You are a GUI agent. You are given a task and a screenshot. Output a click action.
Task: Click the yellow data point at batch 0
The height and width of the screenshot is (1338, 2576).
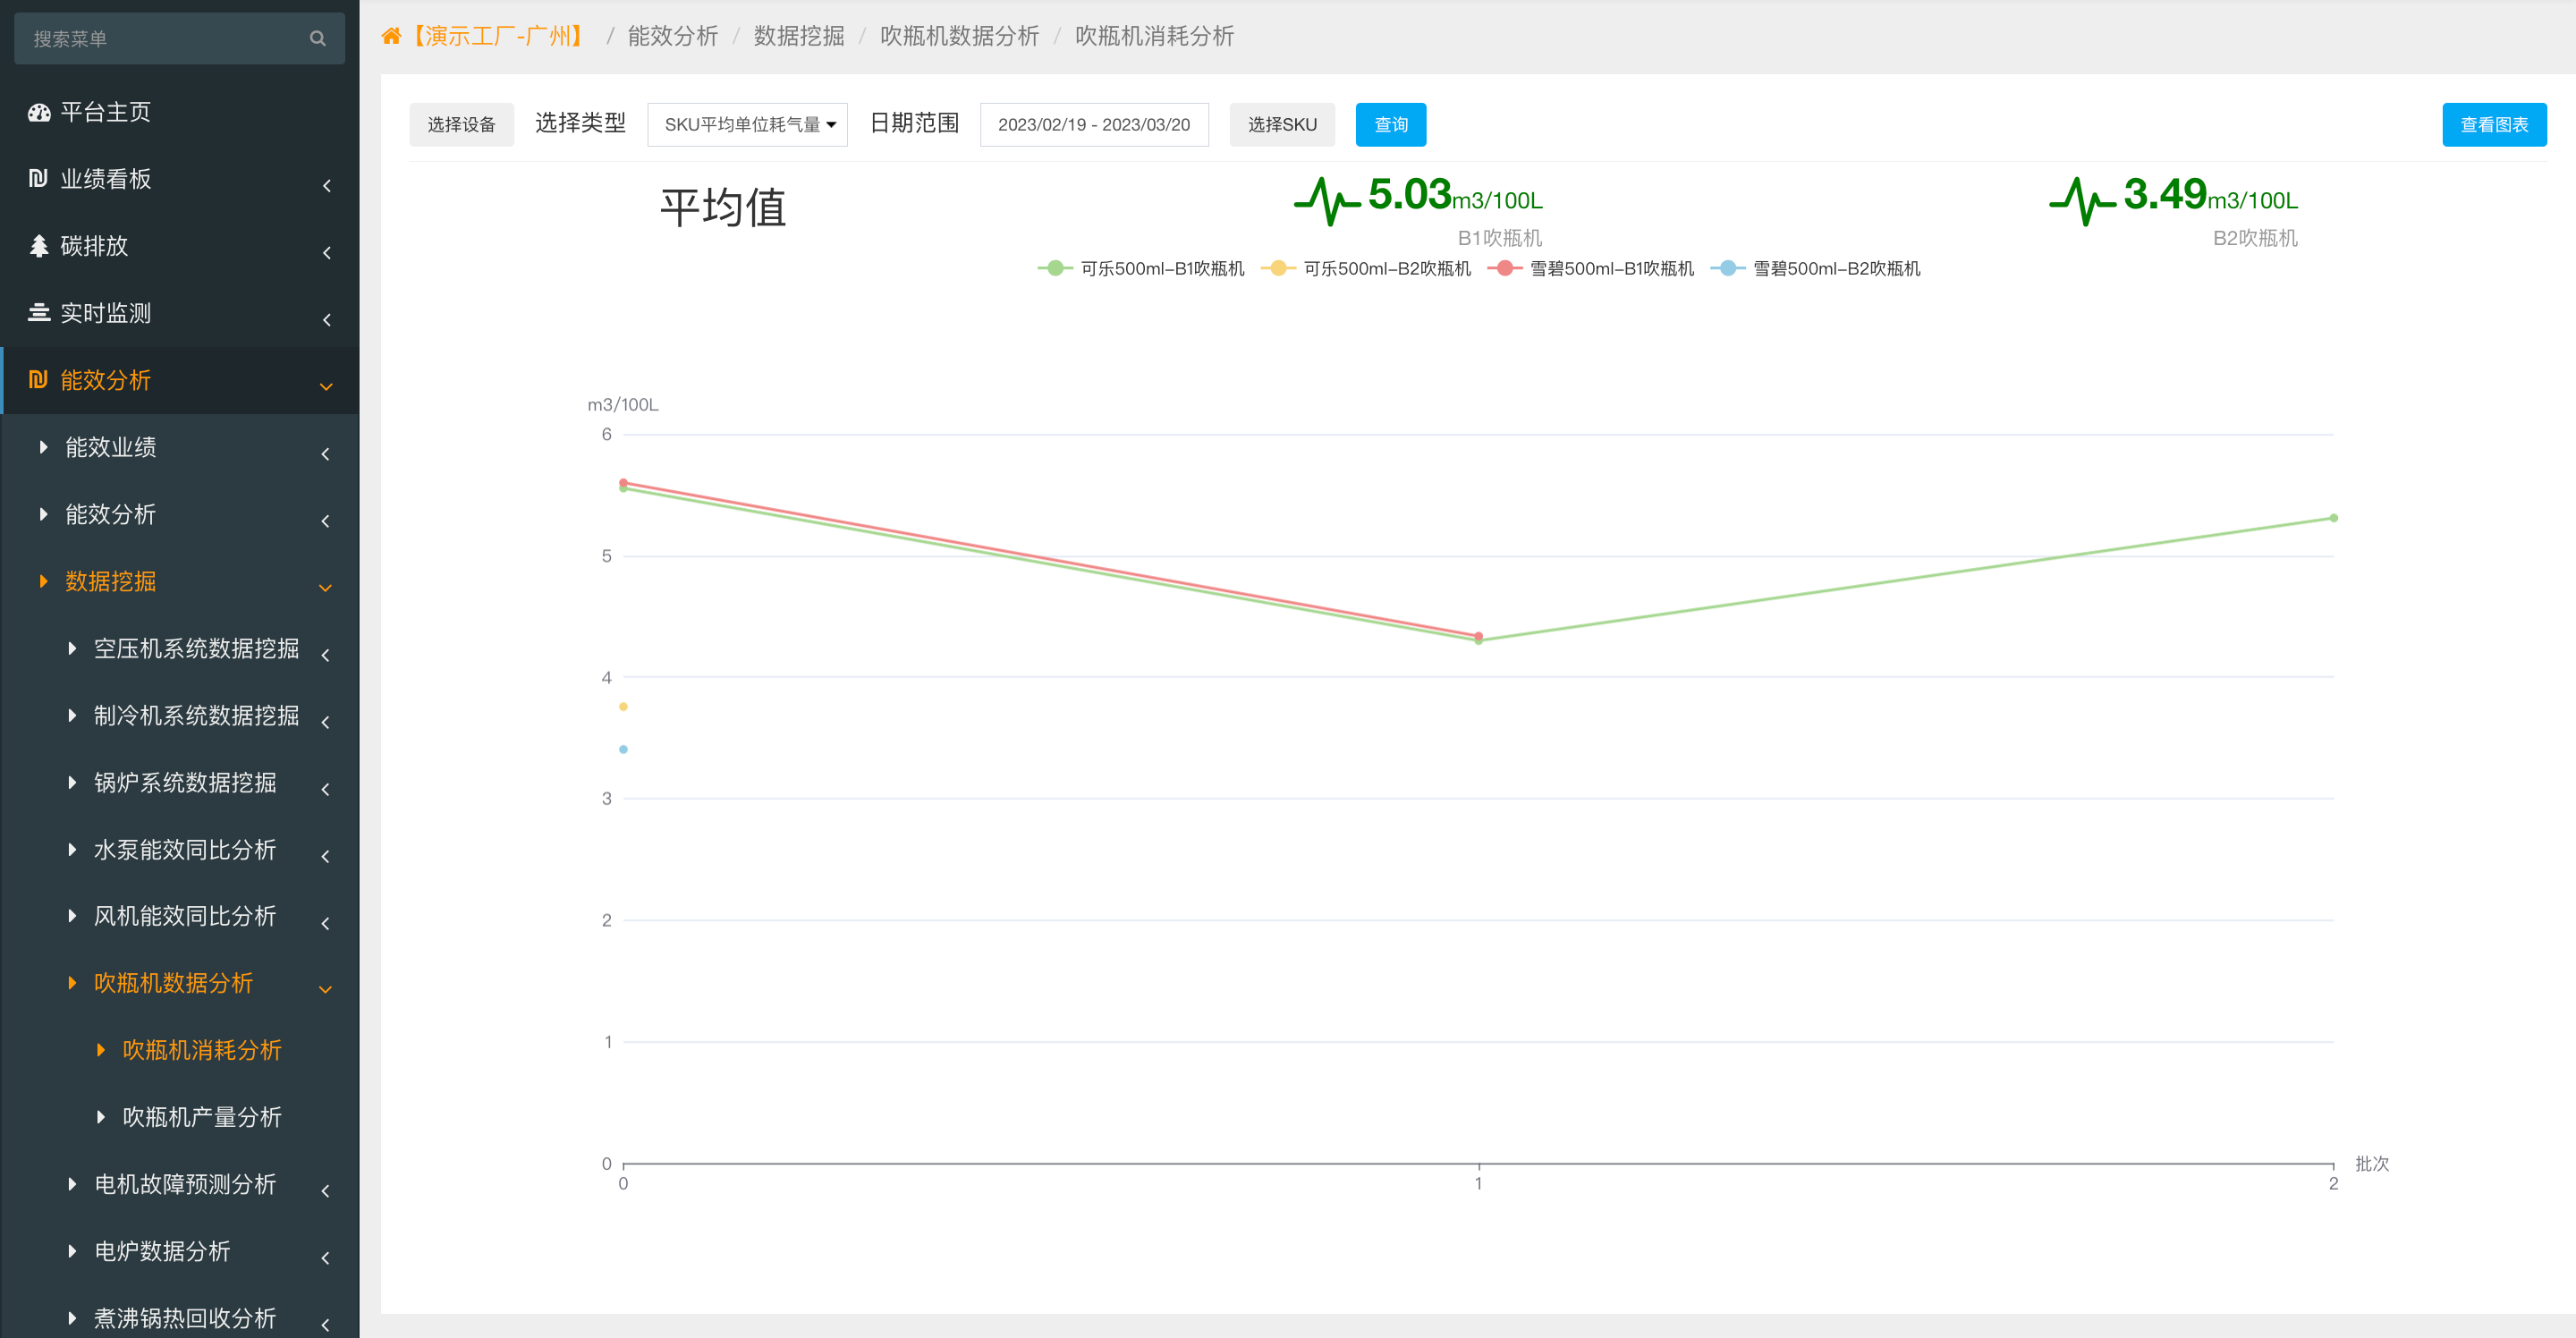click(x=623, y=707)
